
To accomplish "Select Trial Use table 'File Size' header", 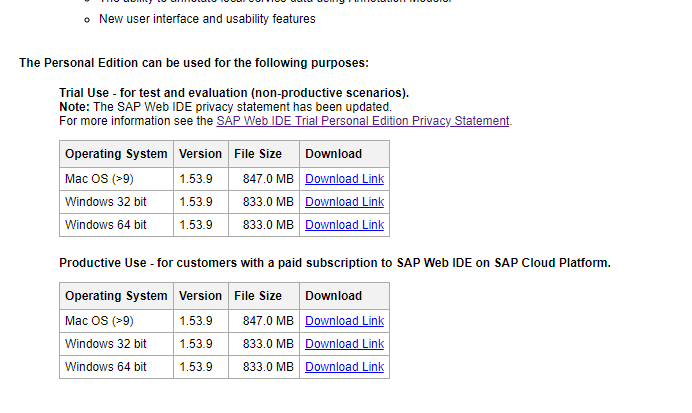I will 263,154.
